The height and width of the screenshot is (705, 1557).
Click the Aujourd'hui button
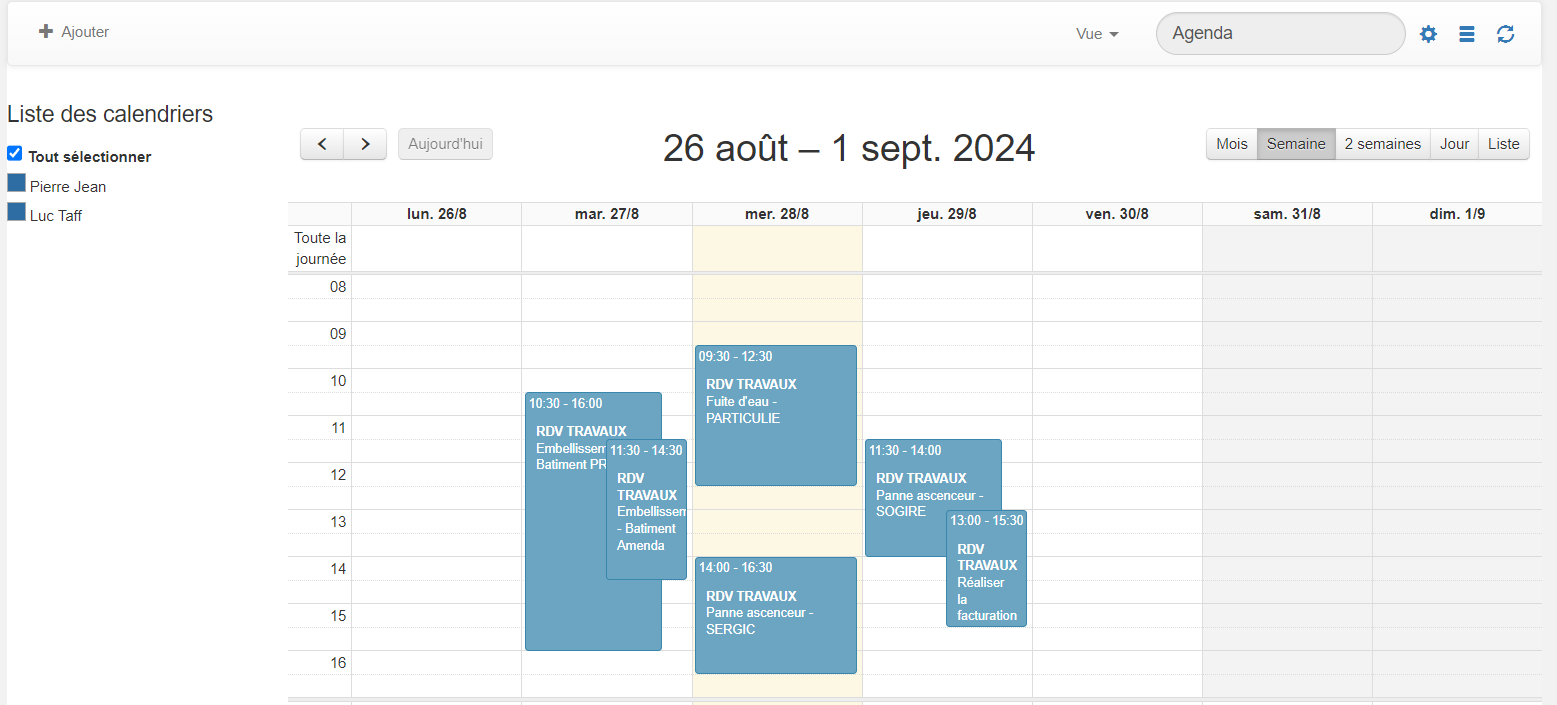coord(445,144)
